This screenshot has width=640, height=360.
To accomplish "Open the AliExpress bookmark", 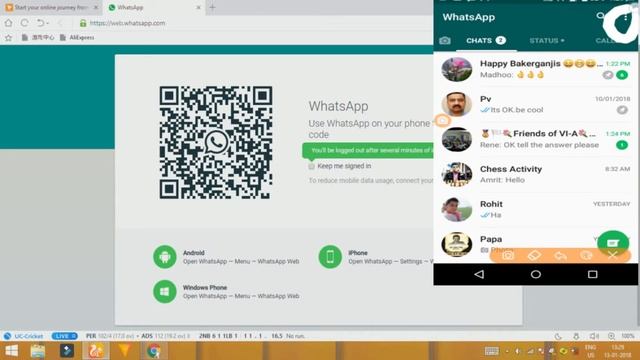I will 77,38.
